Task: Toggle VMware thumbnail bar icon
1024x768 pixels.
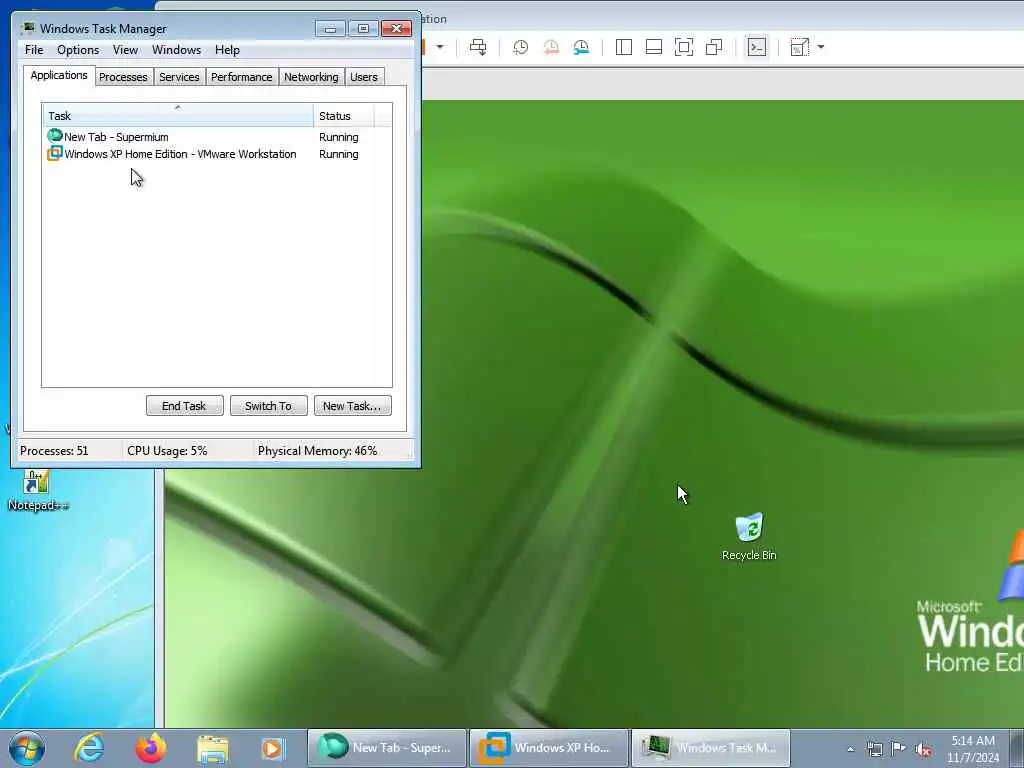Action: click(x=654, y=47)
